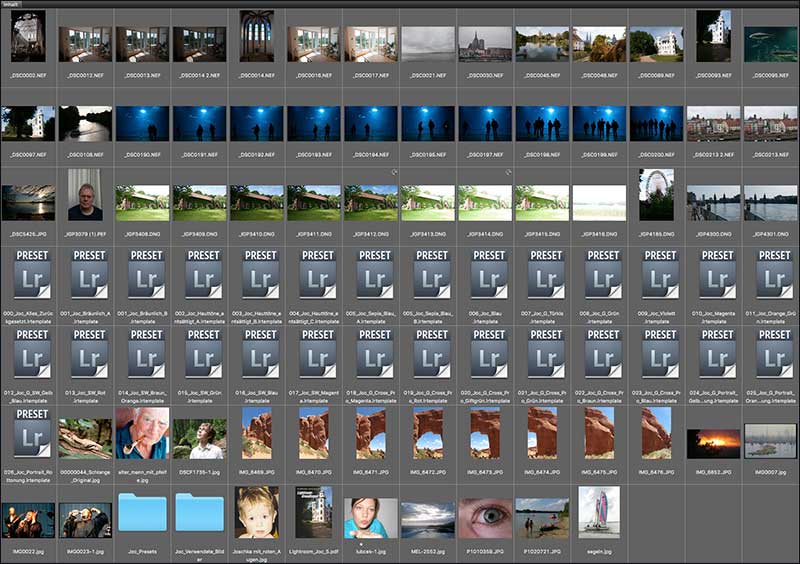Open the Joc_Verwendete_Bilder folder

click(x=199, y=511)
